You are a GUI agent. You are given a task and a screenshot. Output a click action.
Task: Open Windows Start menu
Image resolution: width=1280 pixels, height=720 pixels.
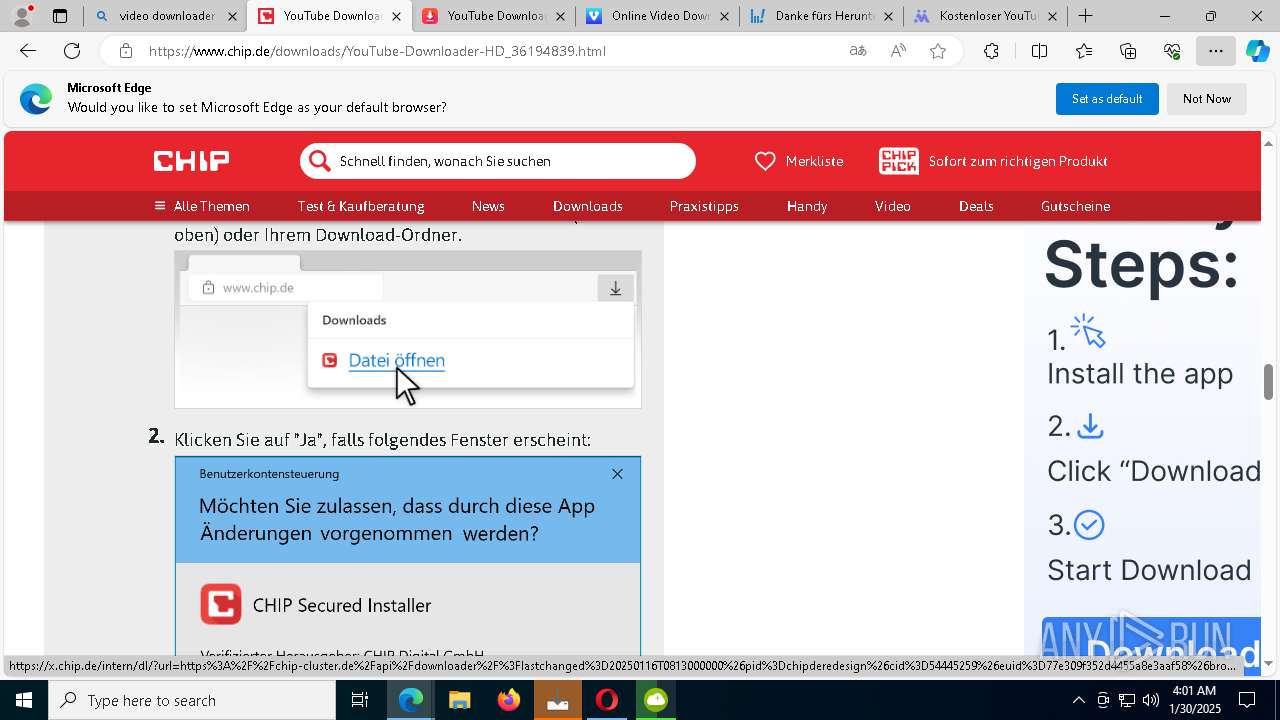pyautogui.click(x=24, y=700)
